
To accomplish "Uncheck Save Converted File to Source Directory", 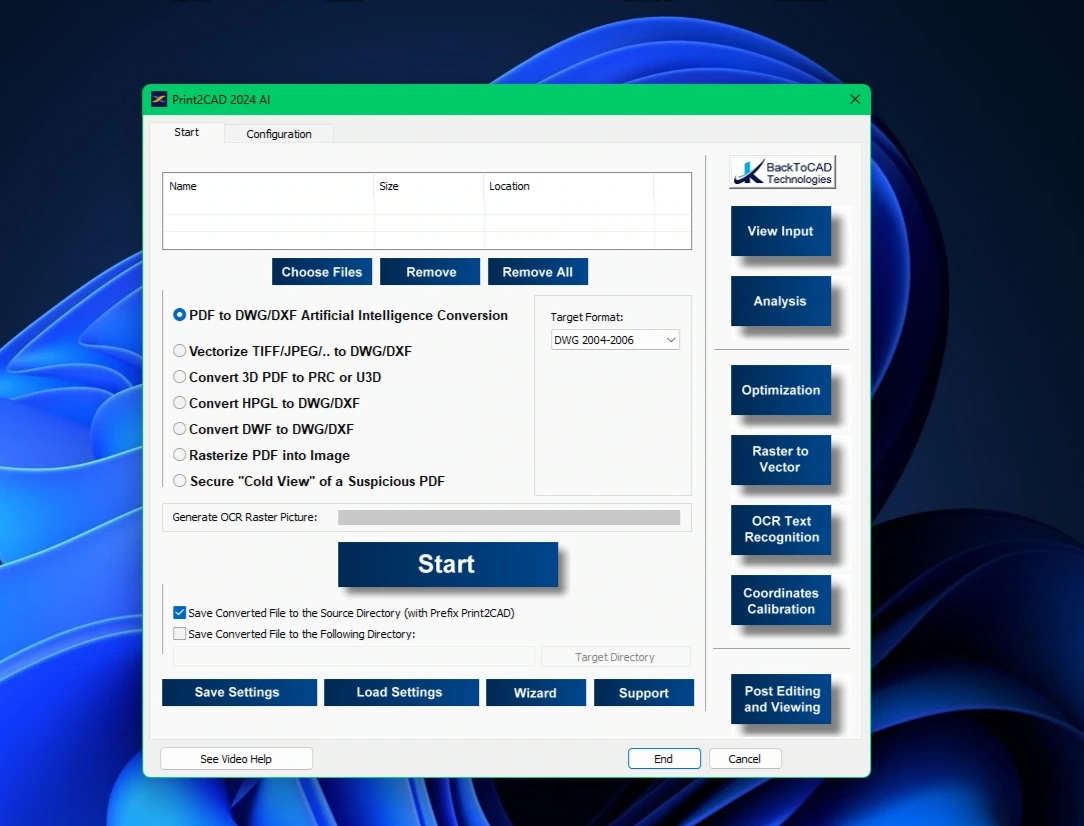I will click(180, 612).
